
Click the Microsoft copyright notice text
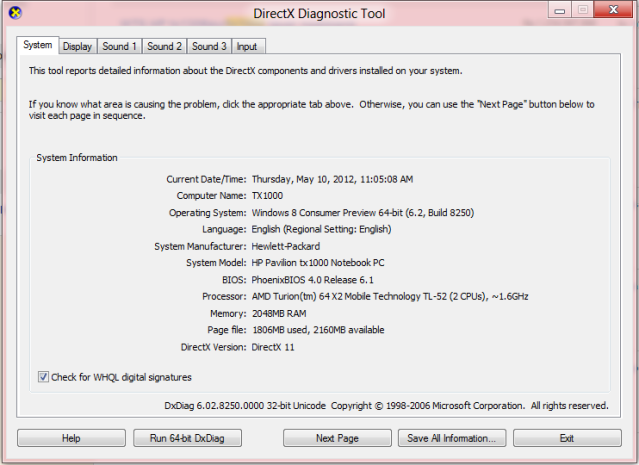coord(469,405)
